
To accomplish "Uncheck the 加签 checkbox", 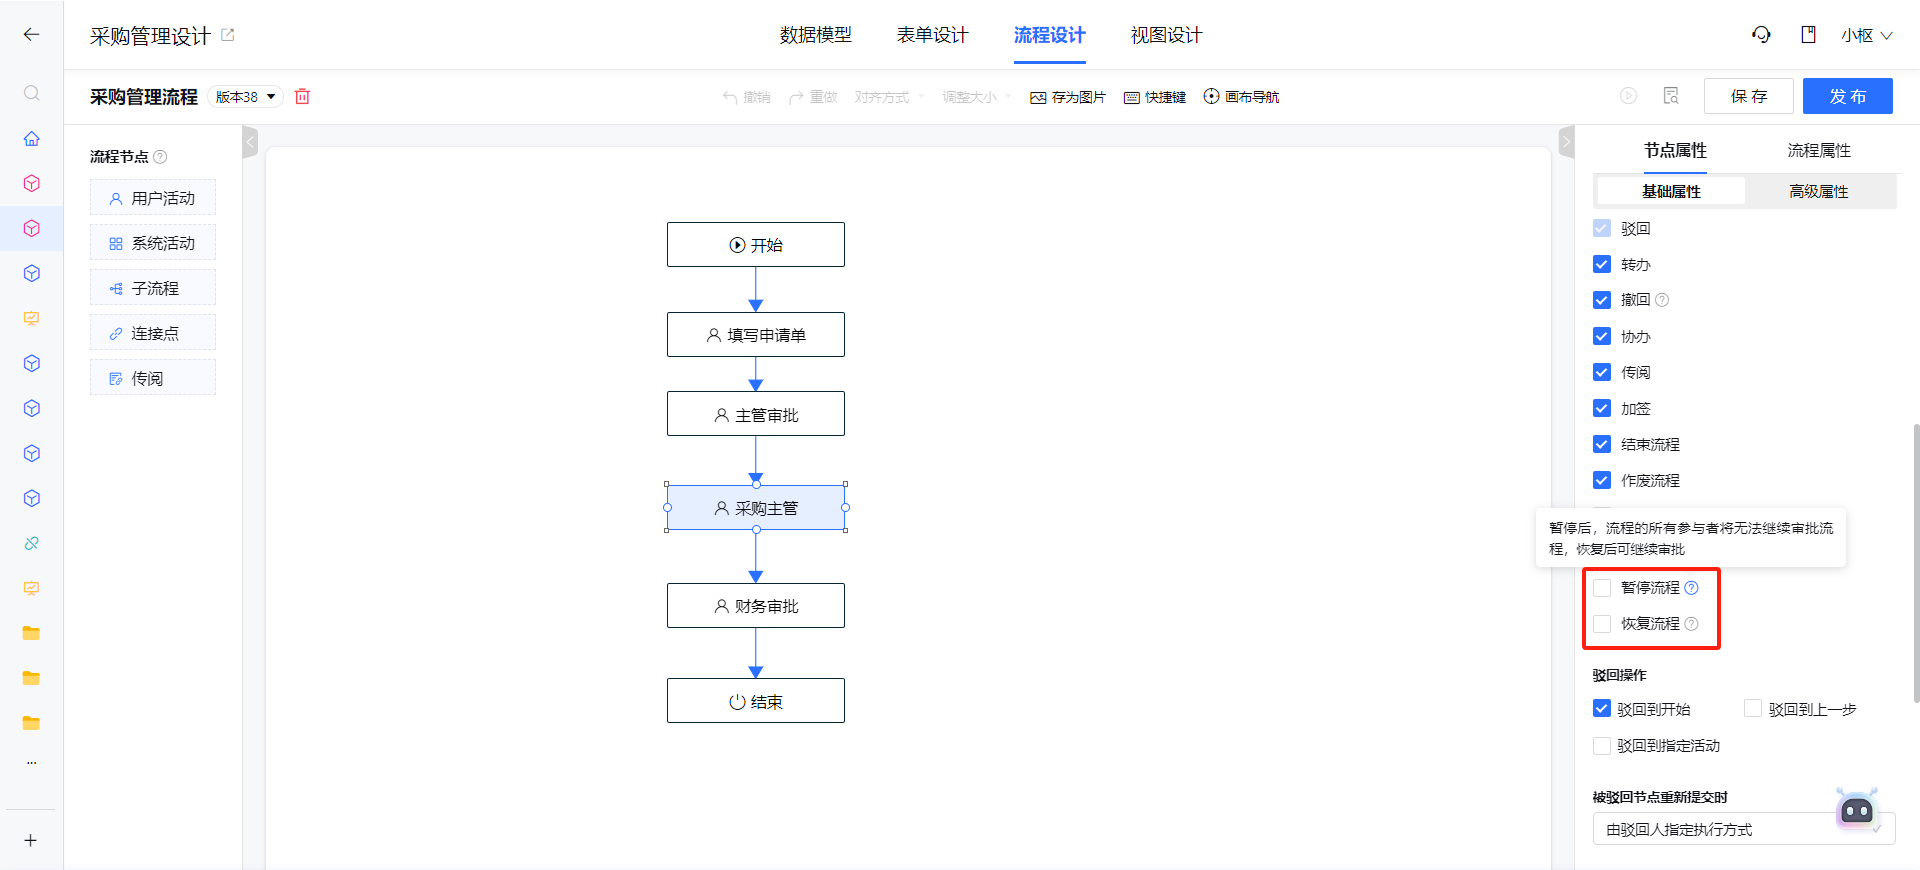I will point(1602,408).
